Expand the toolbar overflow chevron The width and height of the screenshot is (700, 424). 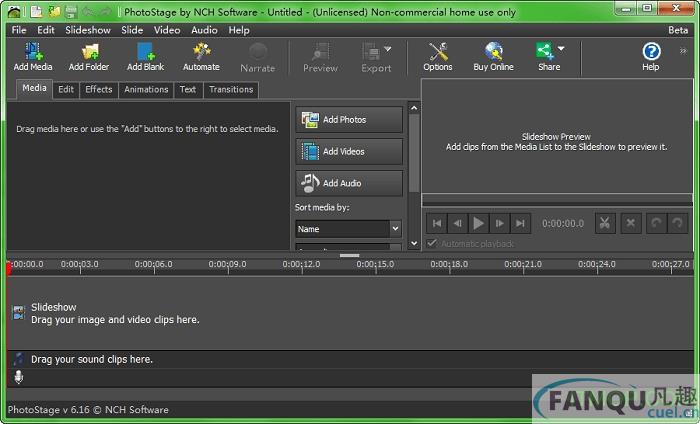point(683,51)
